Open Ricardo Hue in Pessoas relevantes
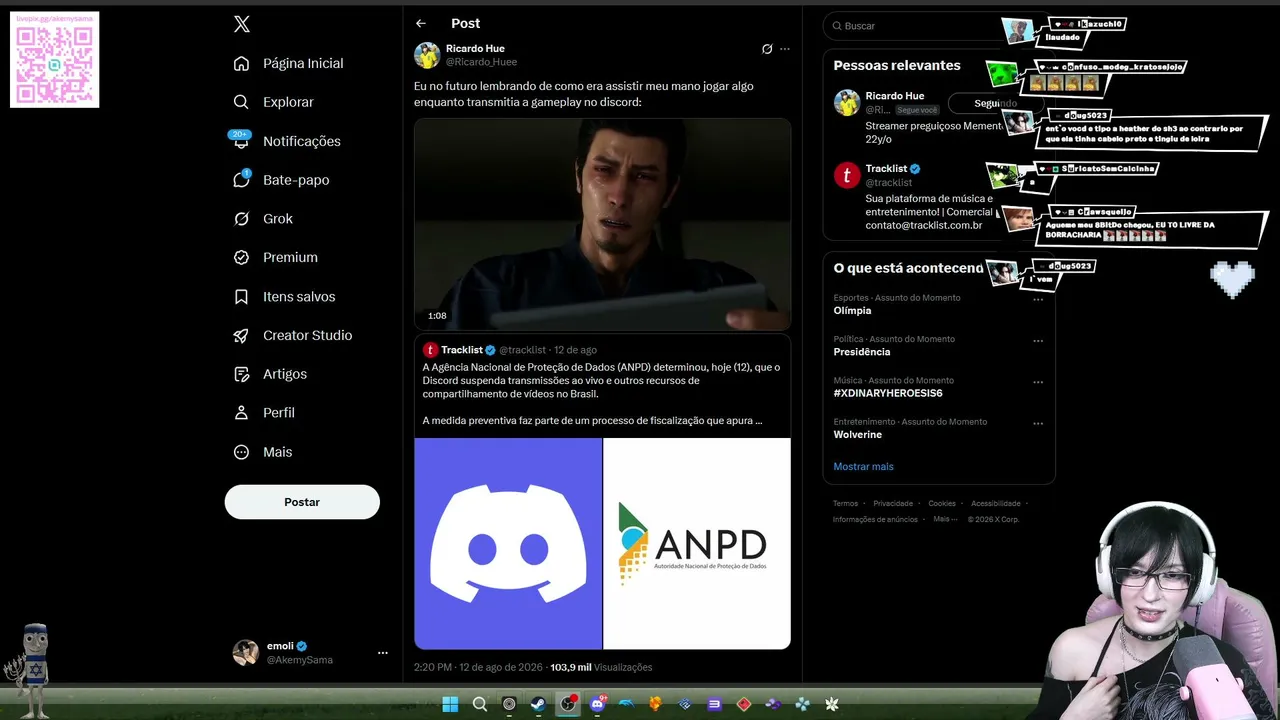1280x720 pixels. point(895,96)
